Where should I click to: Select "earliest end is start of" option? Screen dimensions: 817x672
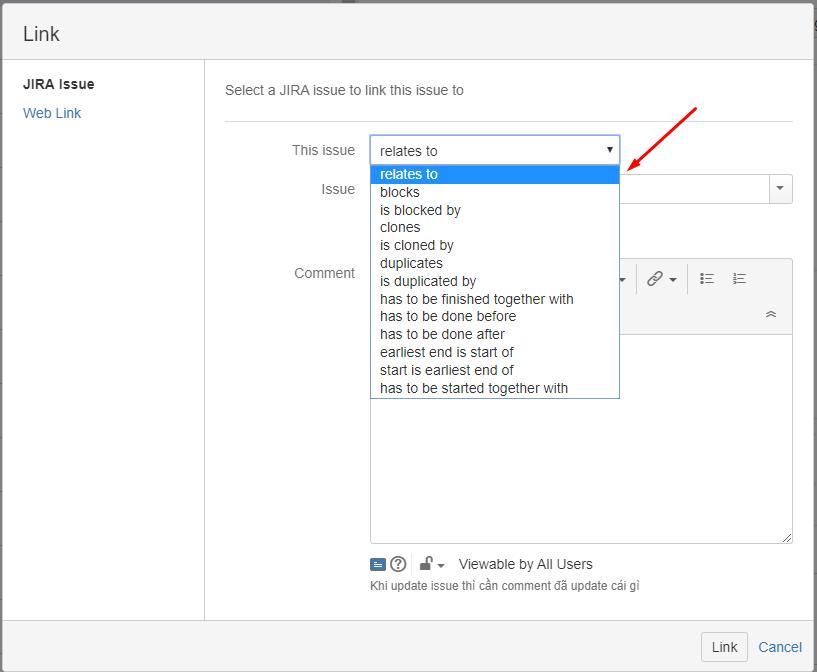(494, 352)
